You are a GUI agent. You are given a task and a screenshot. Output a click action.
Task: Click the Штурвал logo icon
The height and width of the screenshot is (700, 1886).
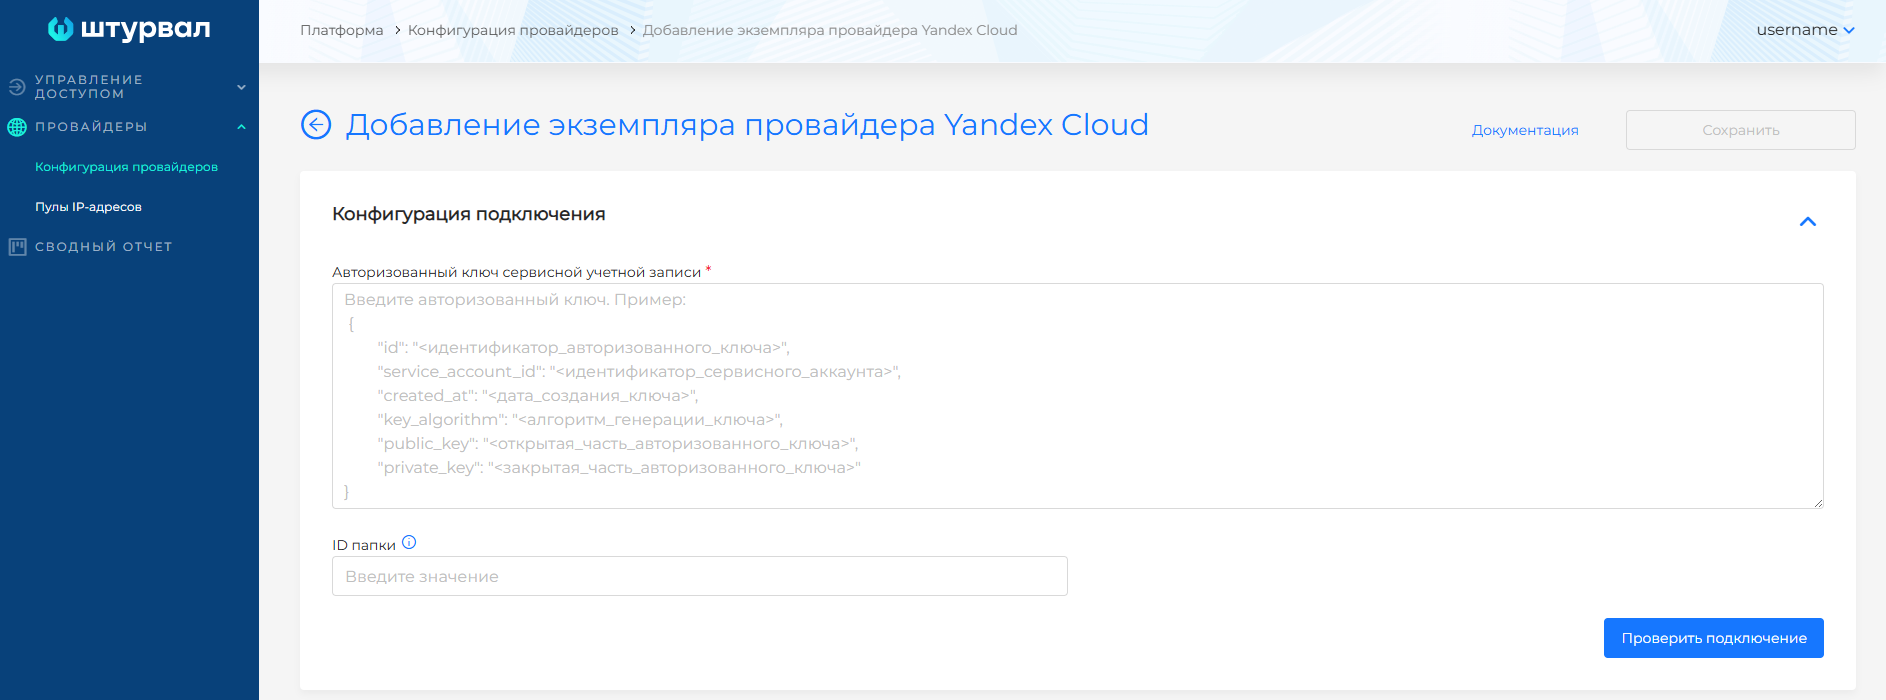tap(61, 29)
